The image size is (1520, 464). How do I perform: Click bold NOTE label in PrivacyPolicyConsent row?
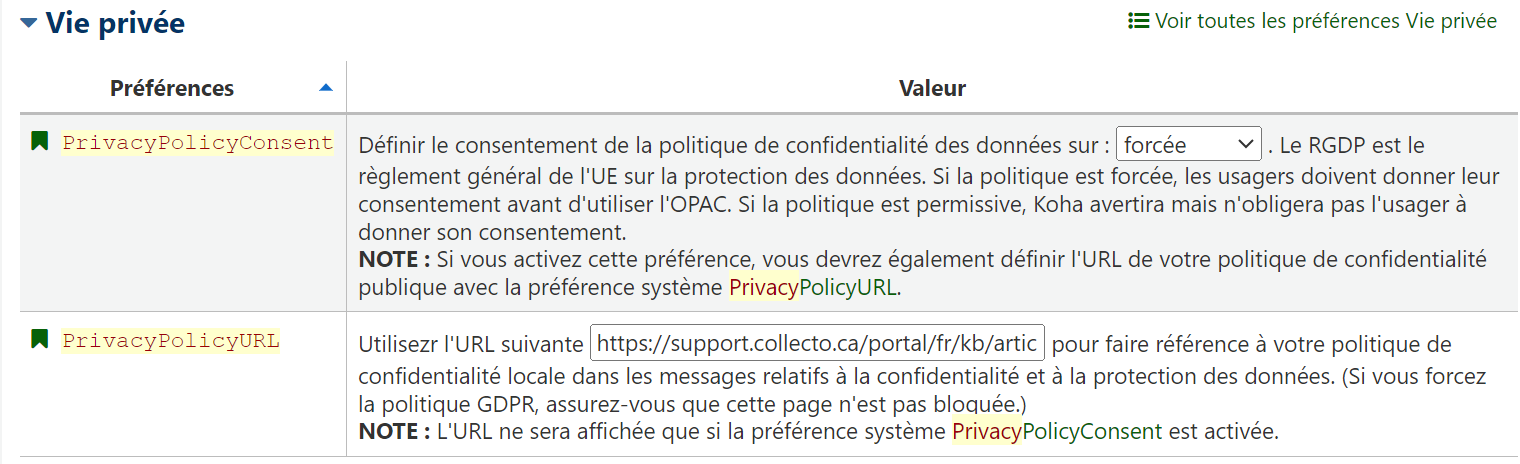pyautogui.click(x=394, y=260)
